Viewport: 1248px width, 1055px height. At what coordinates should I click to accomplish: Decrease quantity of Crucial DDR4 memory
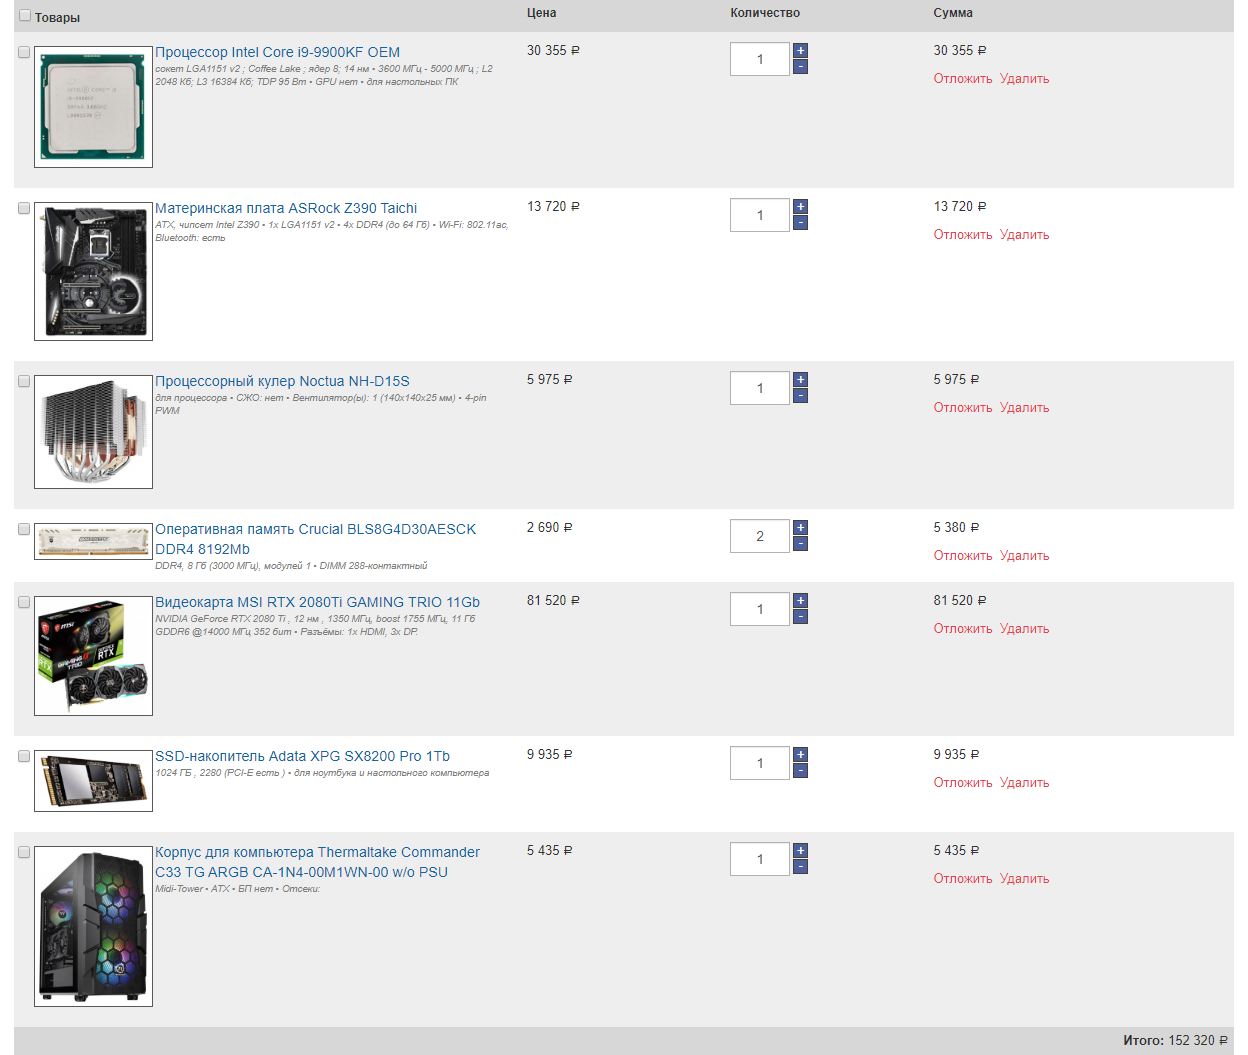click(800, 544)
